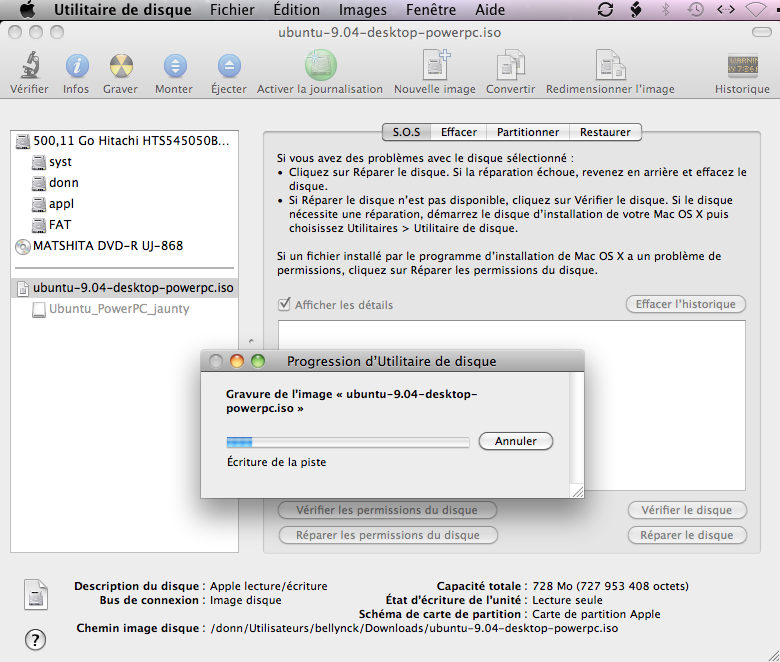Click the menu bar icon left of Bluetooth
Image resolution: width=780 pixels, height=662 pixels.
(636, 9)
